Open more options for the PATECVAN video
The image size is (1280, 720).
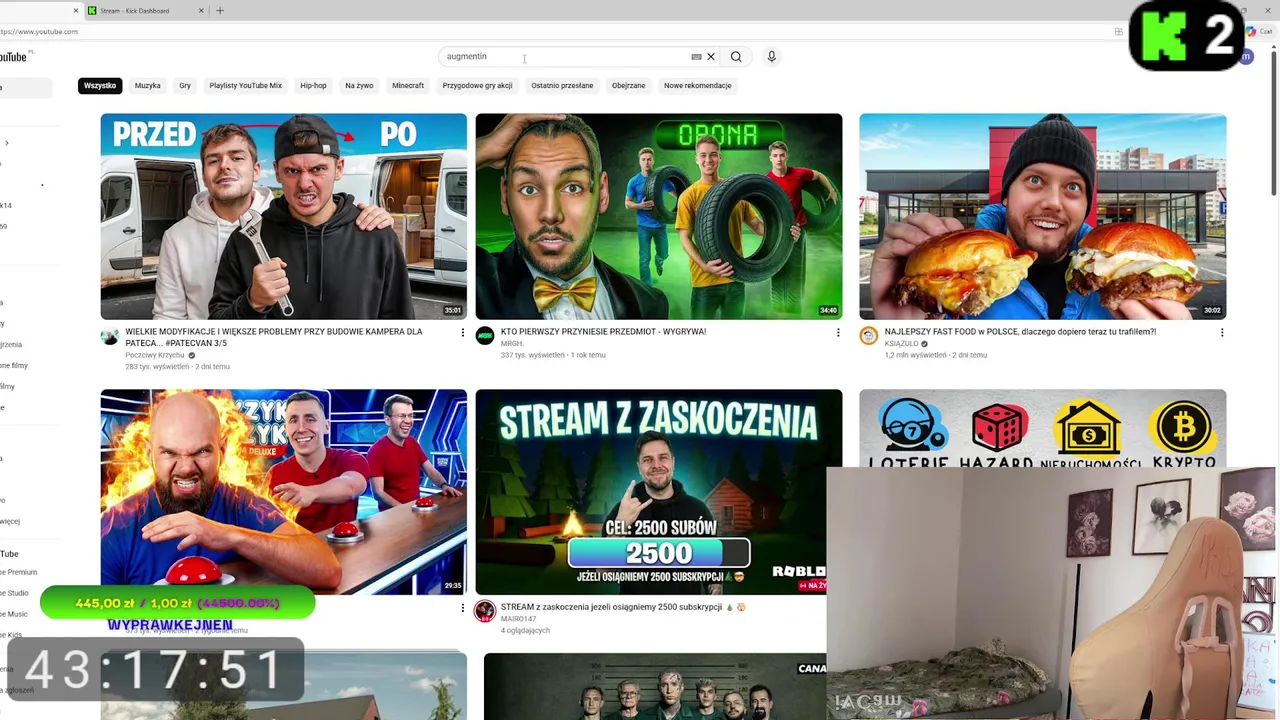[462, 333]
